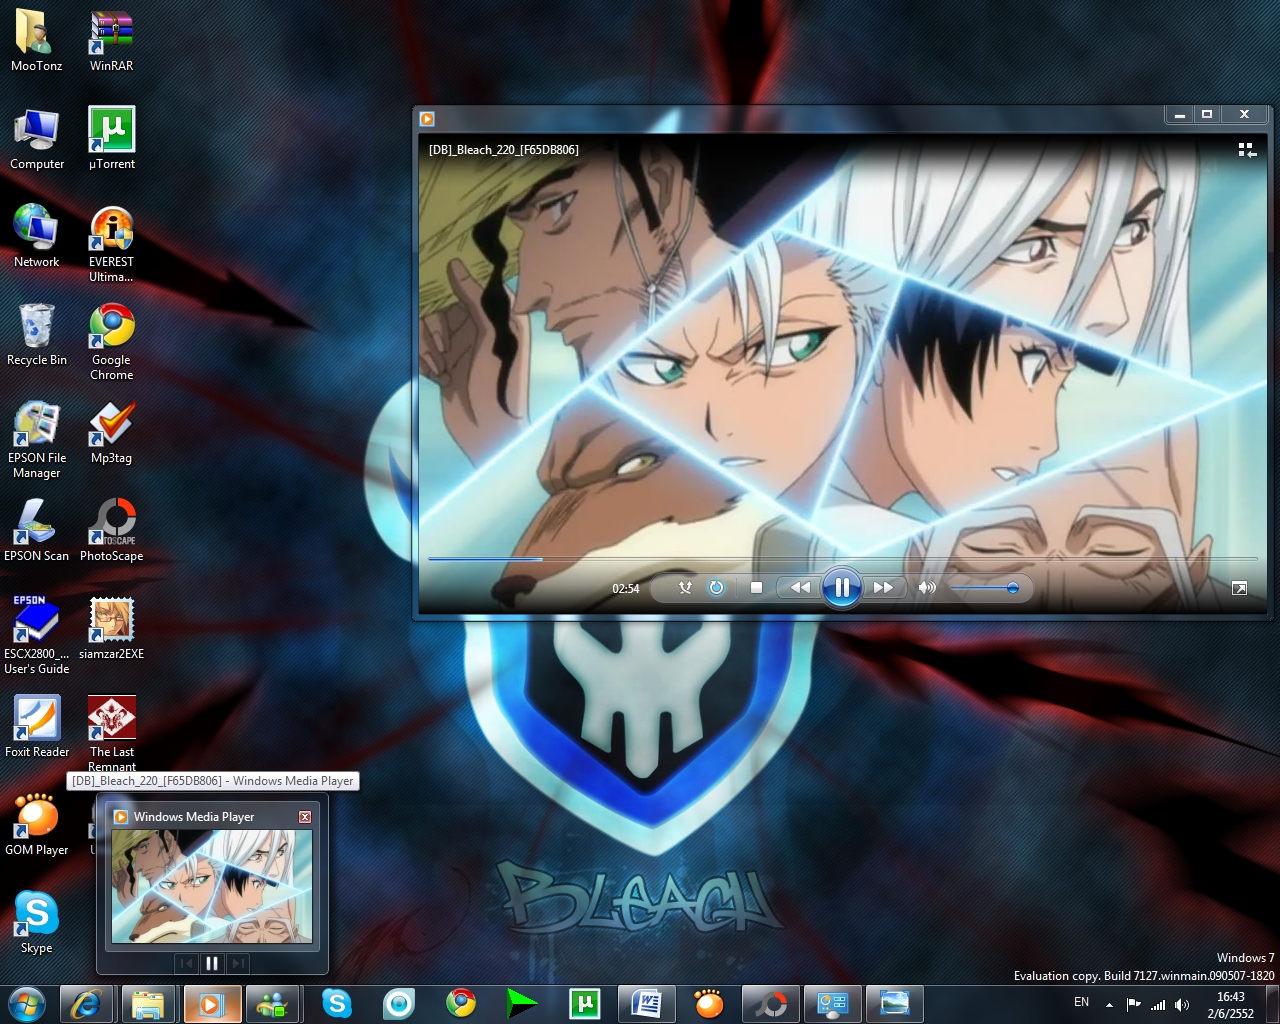Click the Windows Media Player title icon

(x=427, y=118)
